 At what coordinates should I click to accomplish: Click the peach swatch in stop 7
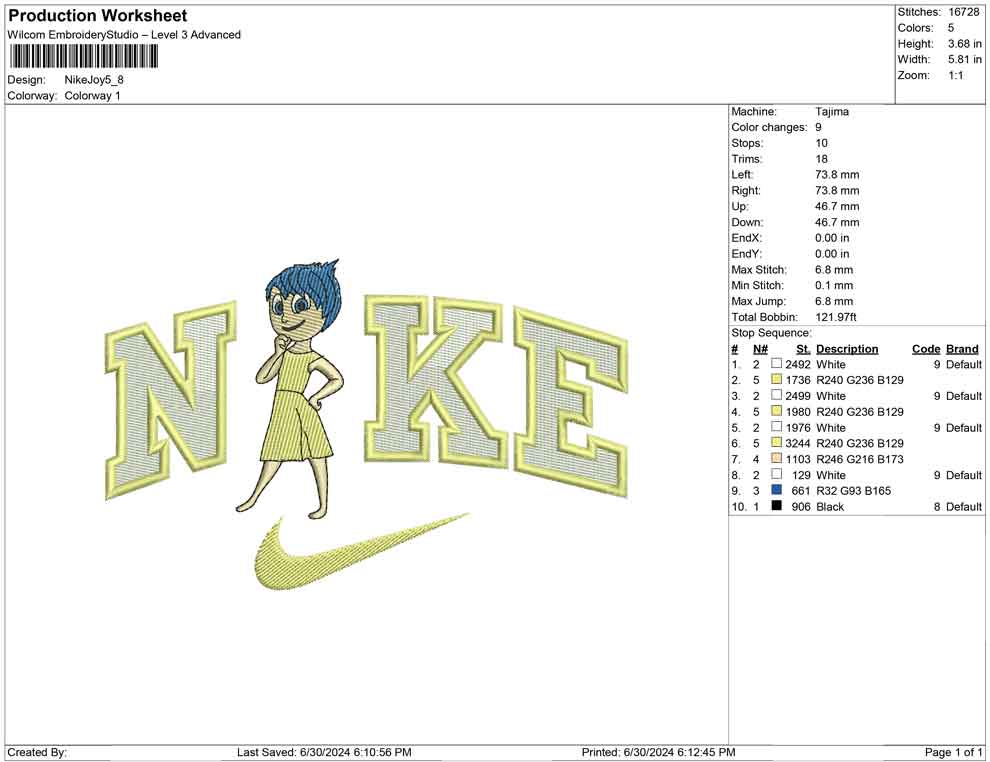777,458
